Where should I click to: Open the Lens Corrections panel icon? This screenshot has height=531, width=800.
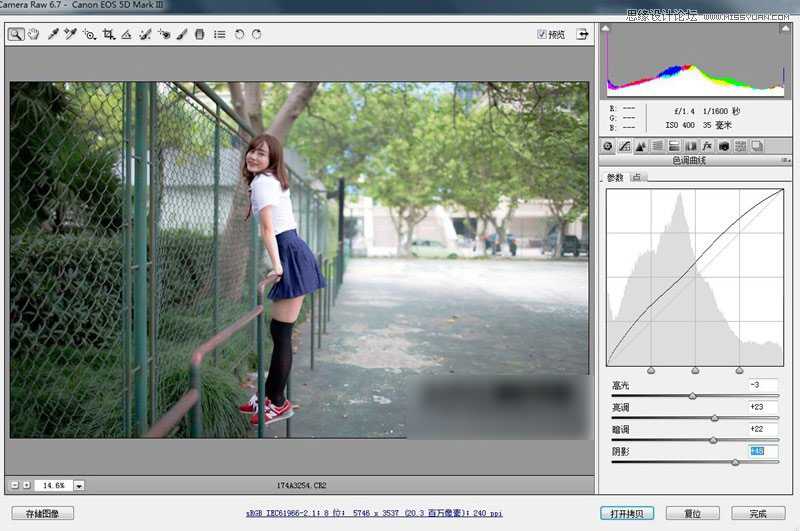(691, 146)
